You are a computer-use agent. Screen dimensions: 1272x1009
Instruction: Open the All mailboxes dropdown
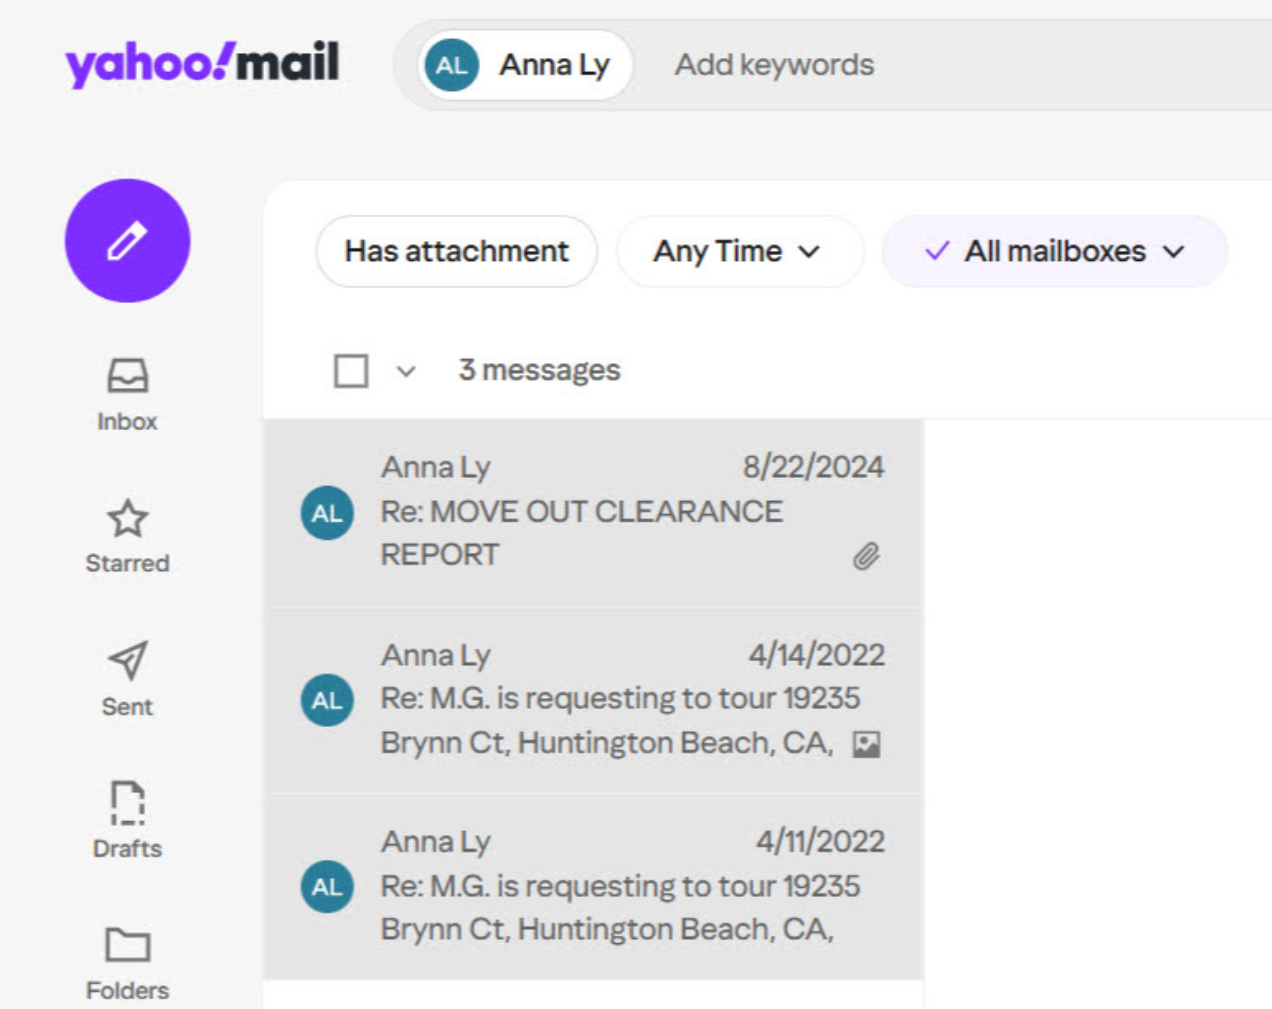coord(1054,251)
